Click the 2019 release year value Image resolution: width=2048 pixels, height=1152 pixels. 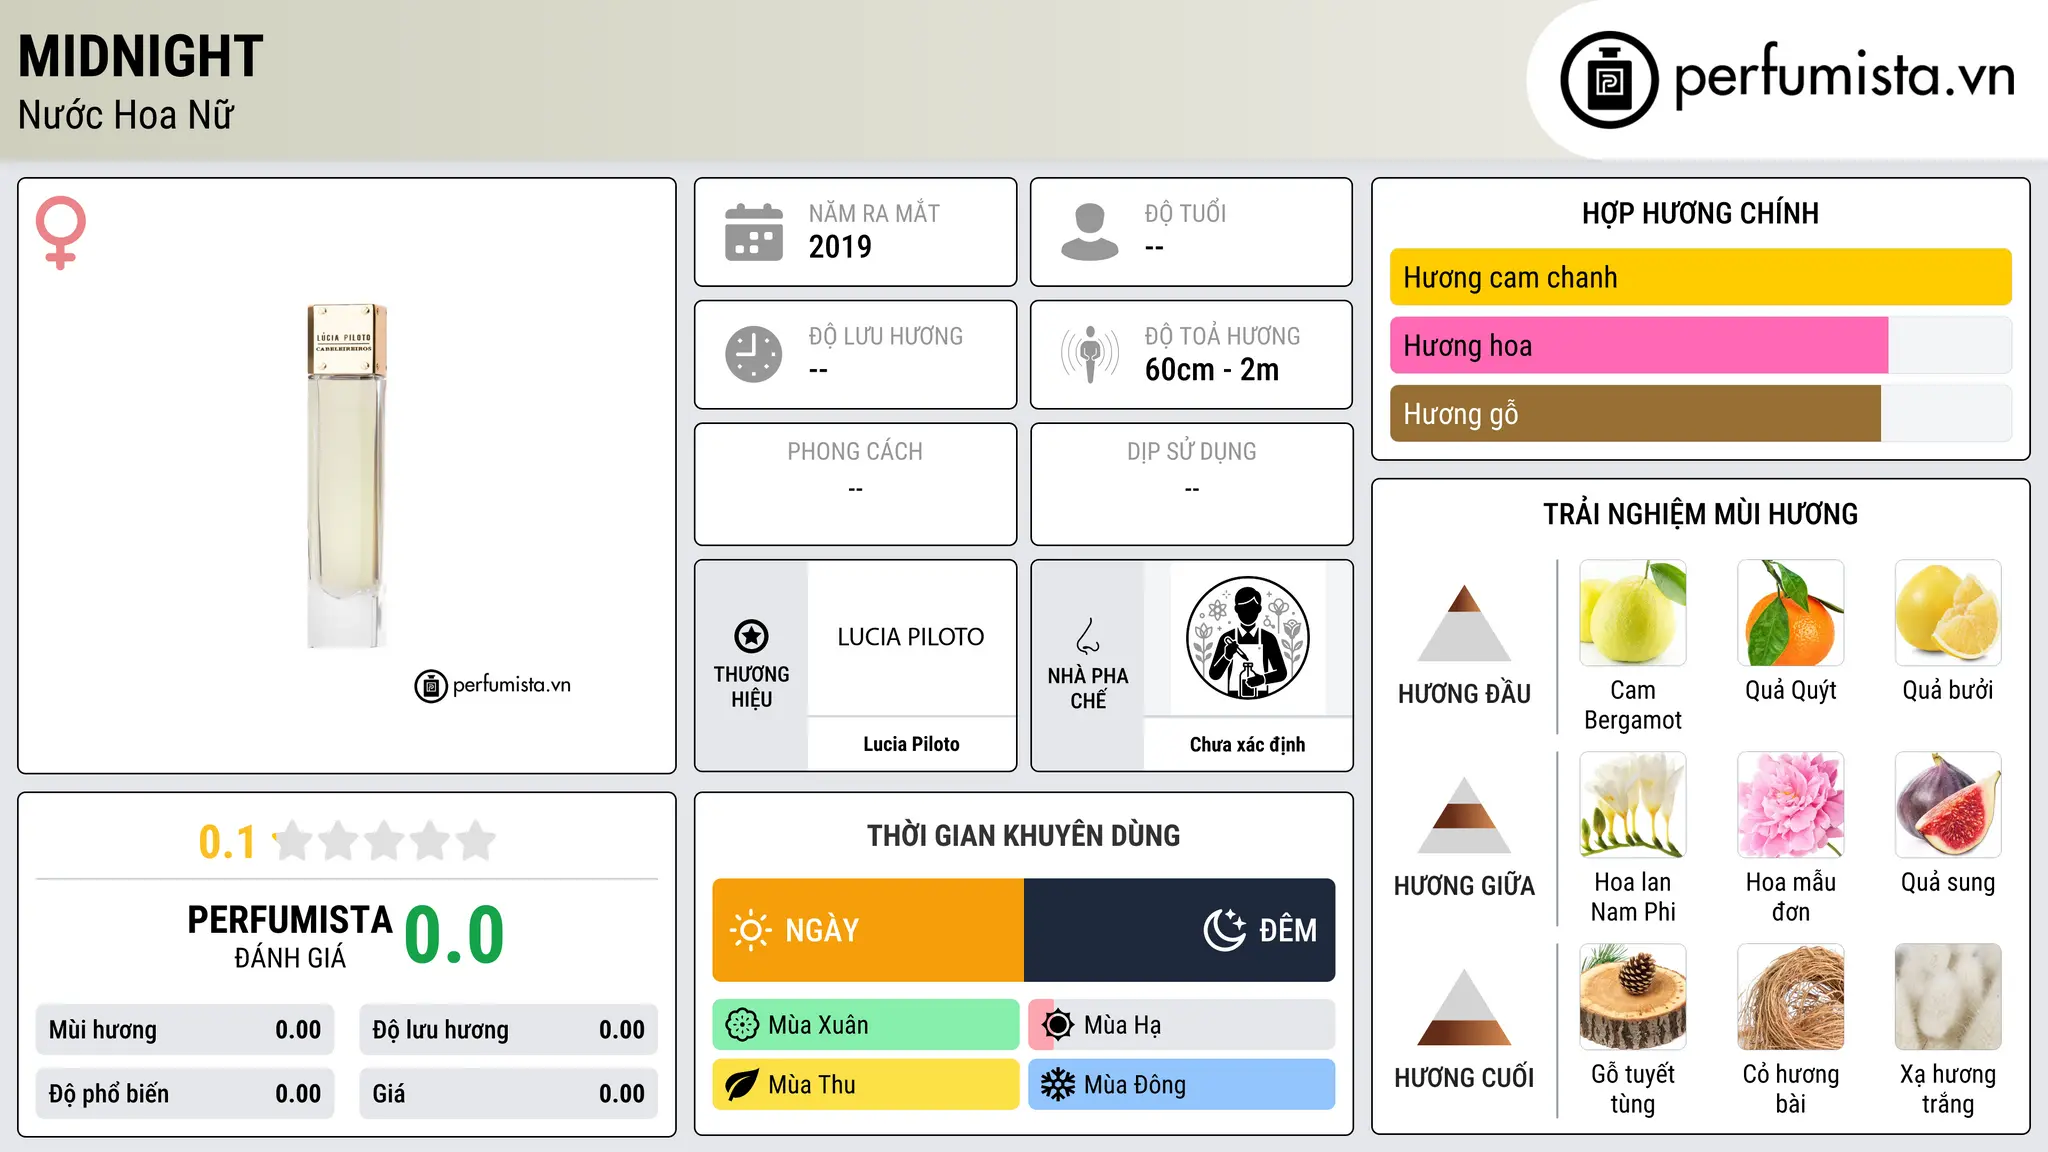(840, 247)
